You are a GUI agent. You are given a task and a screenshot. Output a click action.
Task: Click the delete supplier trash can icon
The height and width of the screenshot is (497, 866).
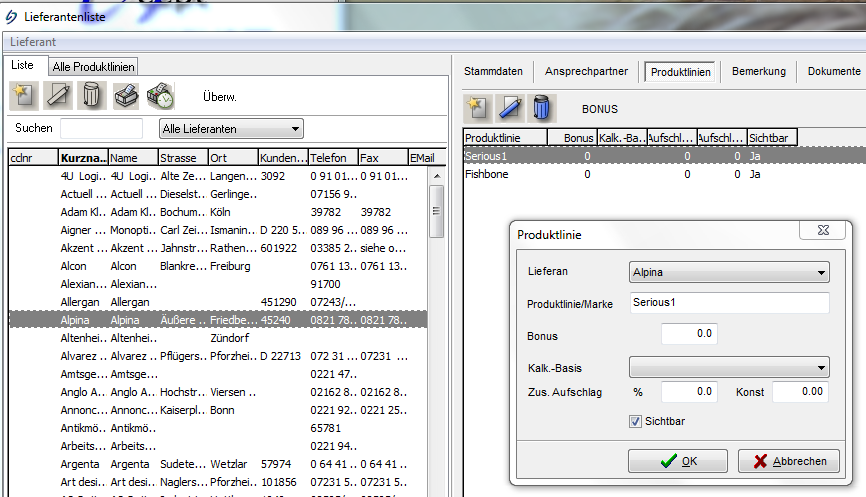tap(91, 95)
